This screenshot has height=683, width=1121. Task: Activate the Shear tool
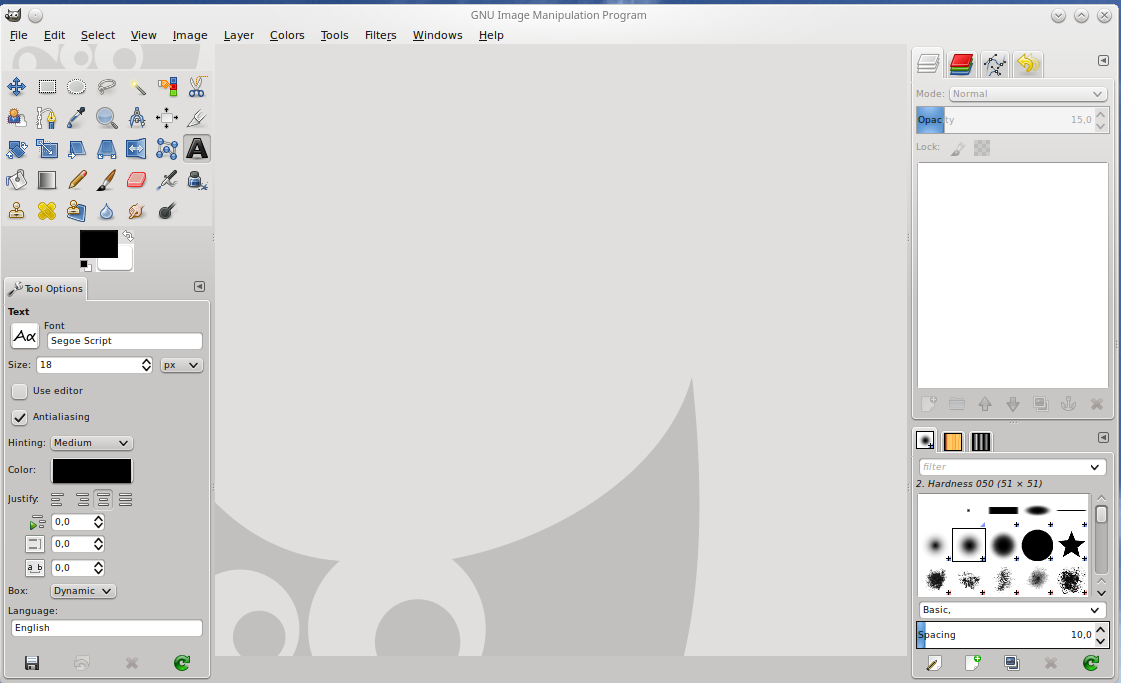[76, 149]
